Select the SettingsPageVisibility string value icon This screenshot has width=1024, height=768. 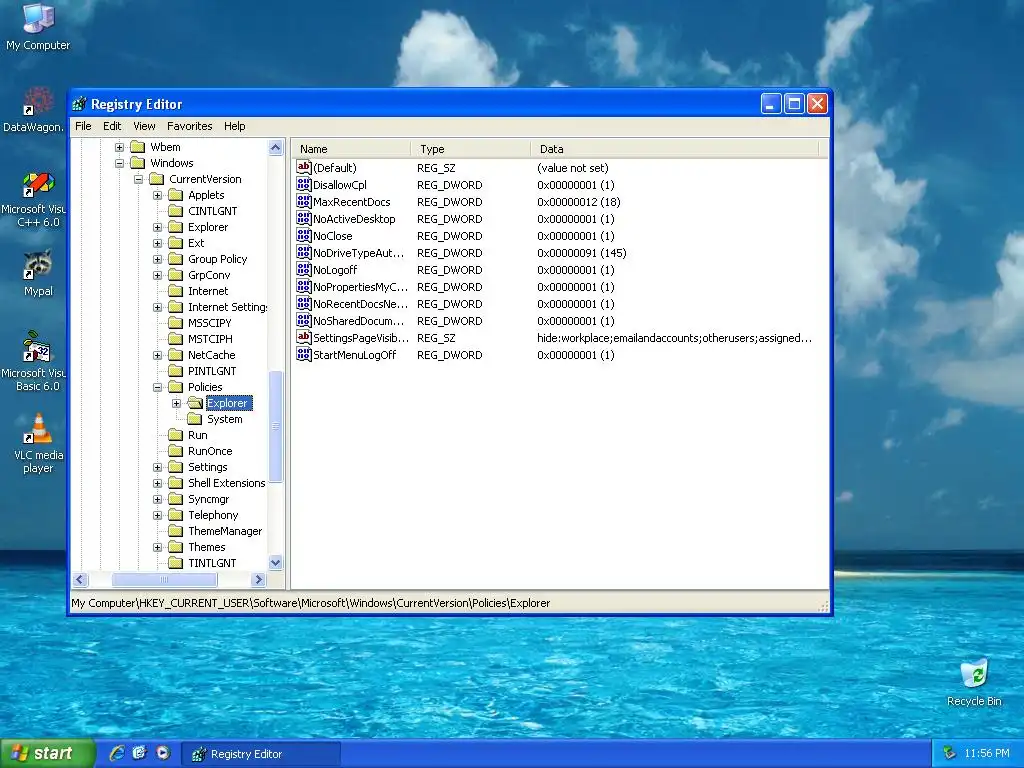click(x=304, y=338)
